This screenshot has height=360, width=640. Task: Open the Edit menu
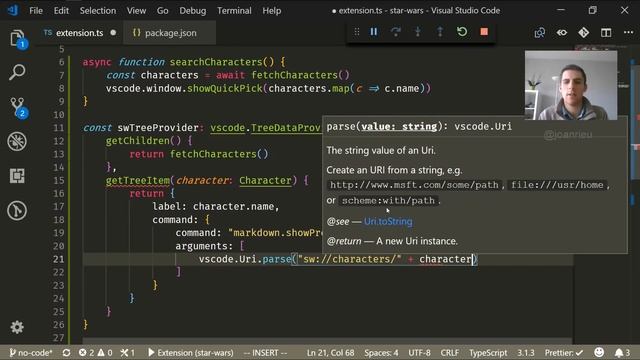[x=61, y=11]
